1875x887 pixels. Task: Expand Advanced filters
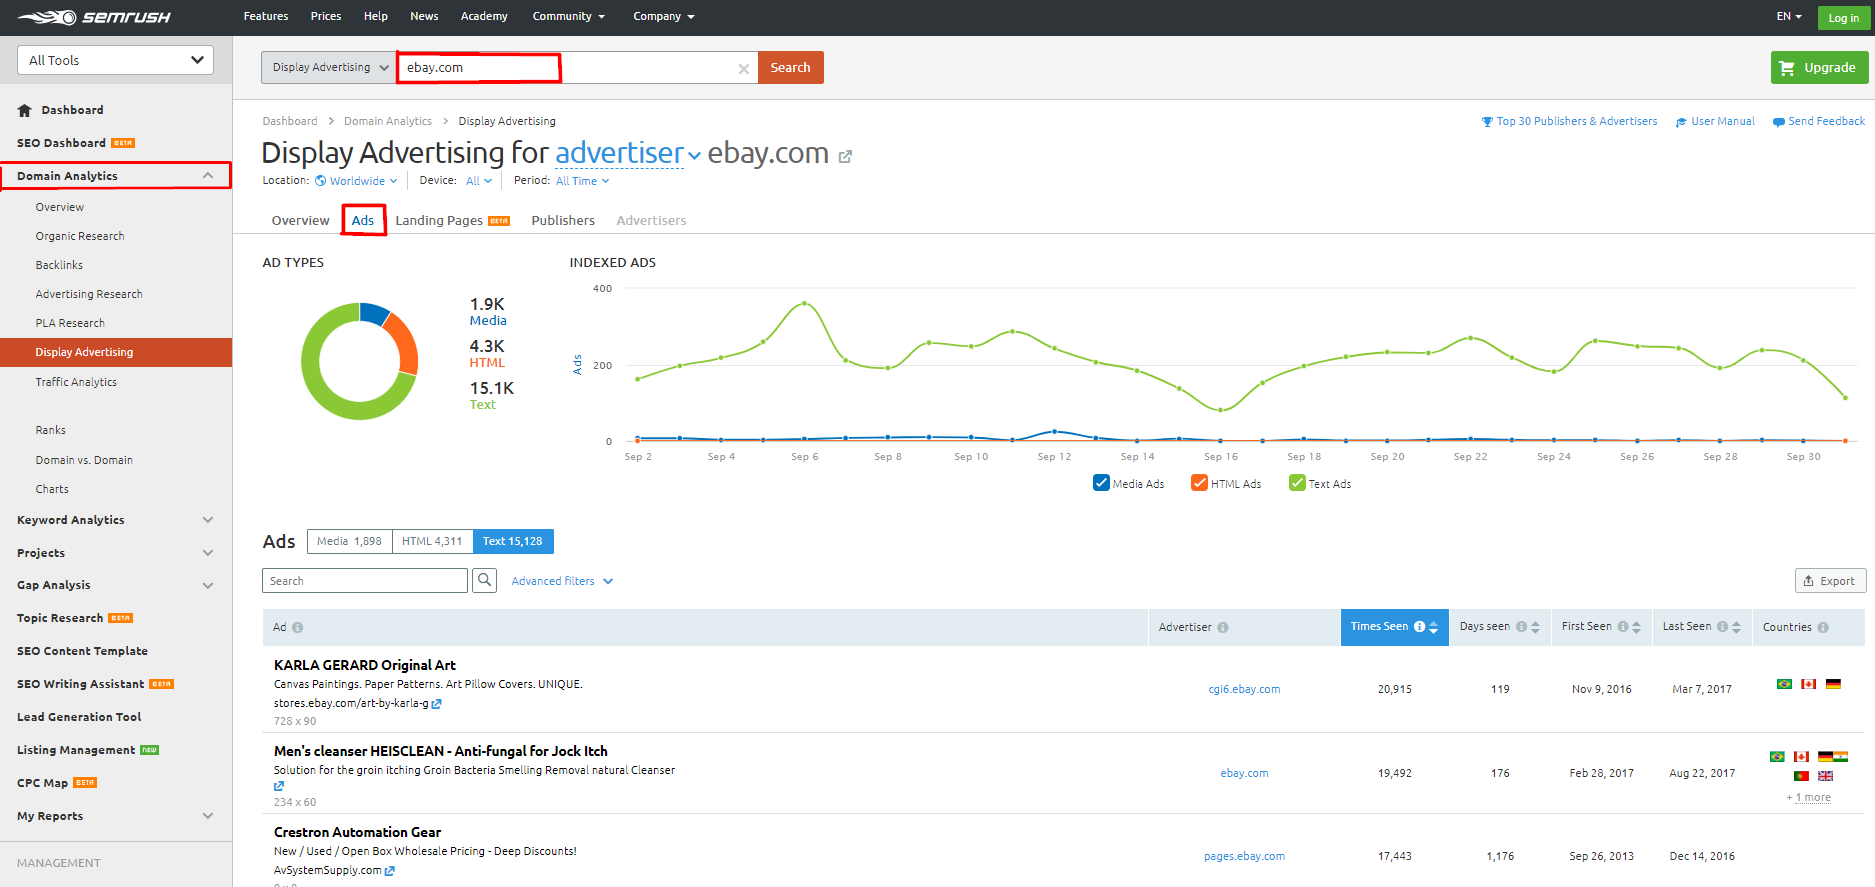(562, 581)
